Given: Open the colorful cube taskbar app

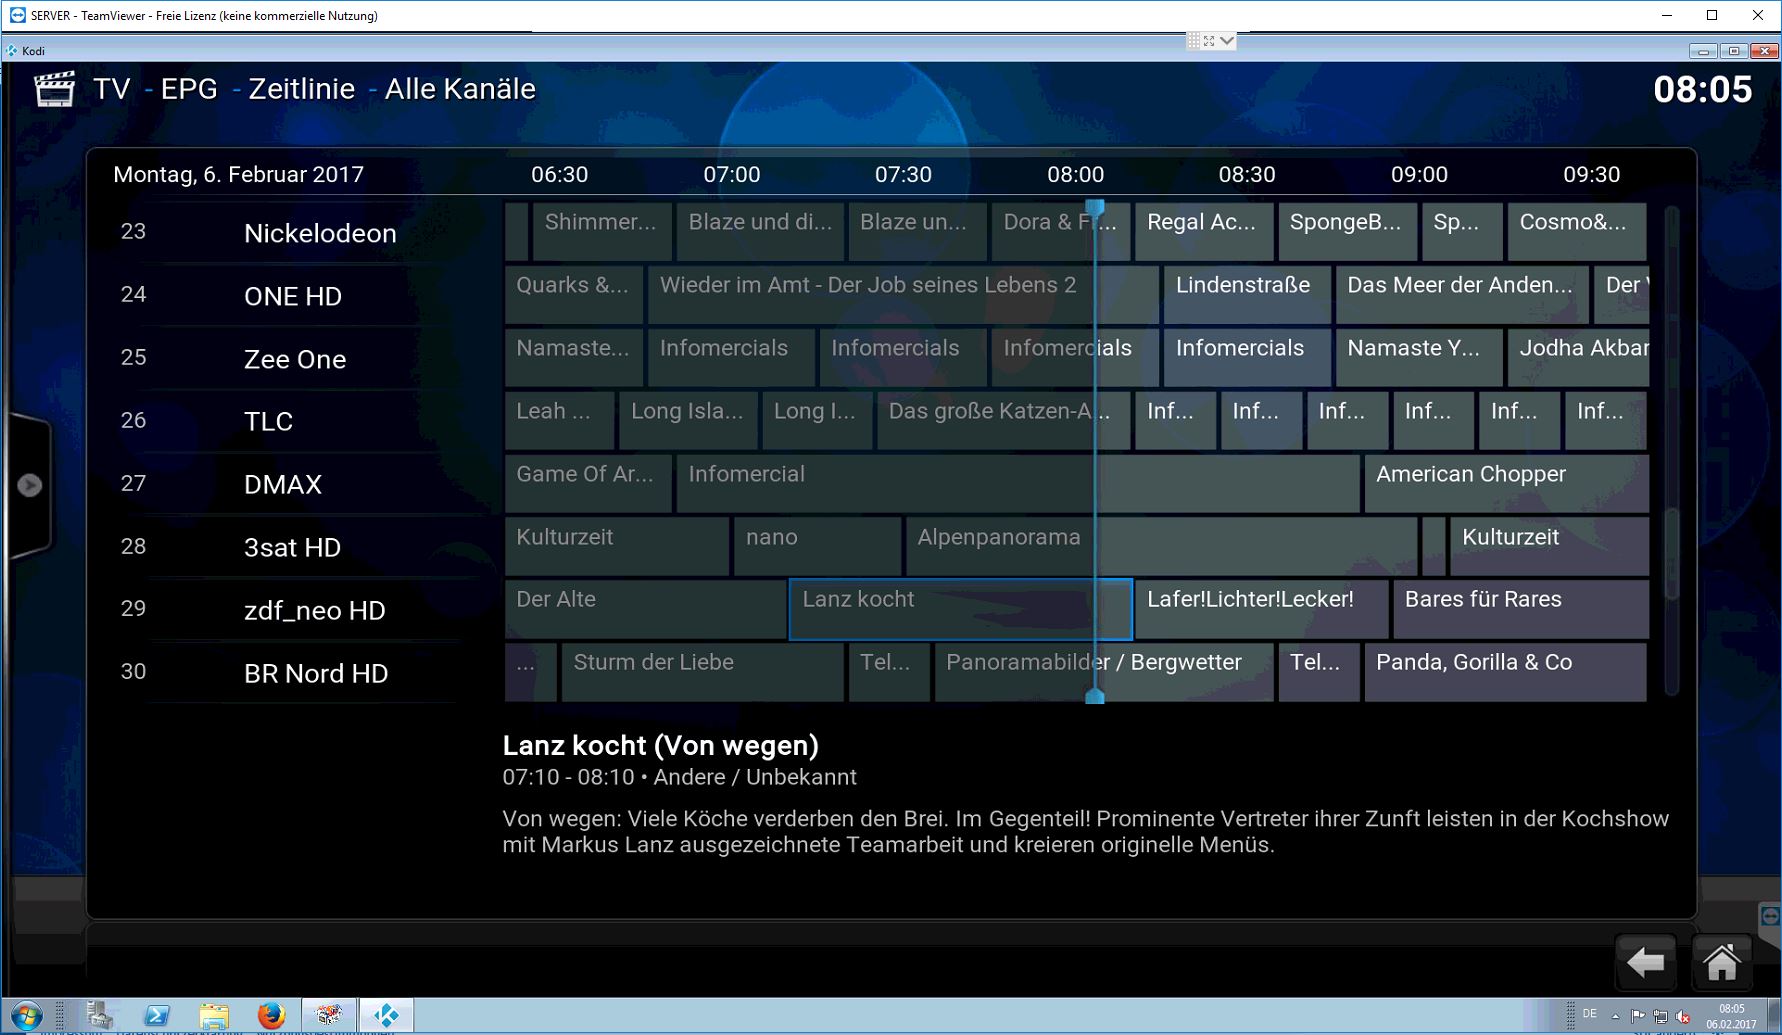Looking at the screenshot, I should click(x=329, y=1016).
